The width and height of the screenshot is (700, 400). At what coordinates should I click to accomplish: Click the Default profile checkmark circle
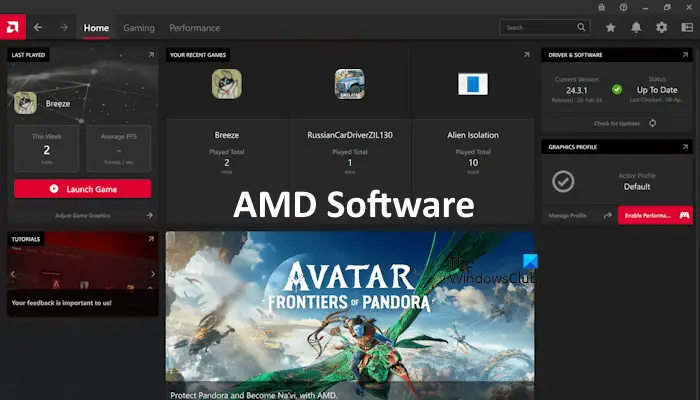pyautogui.click(x=563, y=181)
